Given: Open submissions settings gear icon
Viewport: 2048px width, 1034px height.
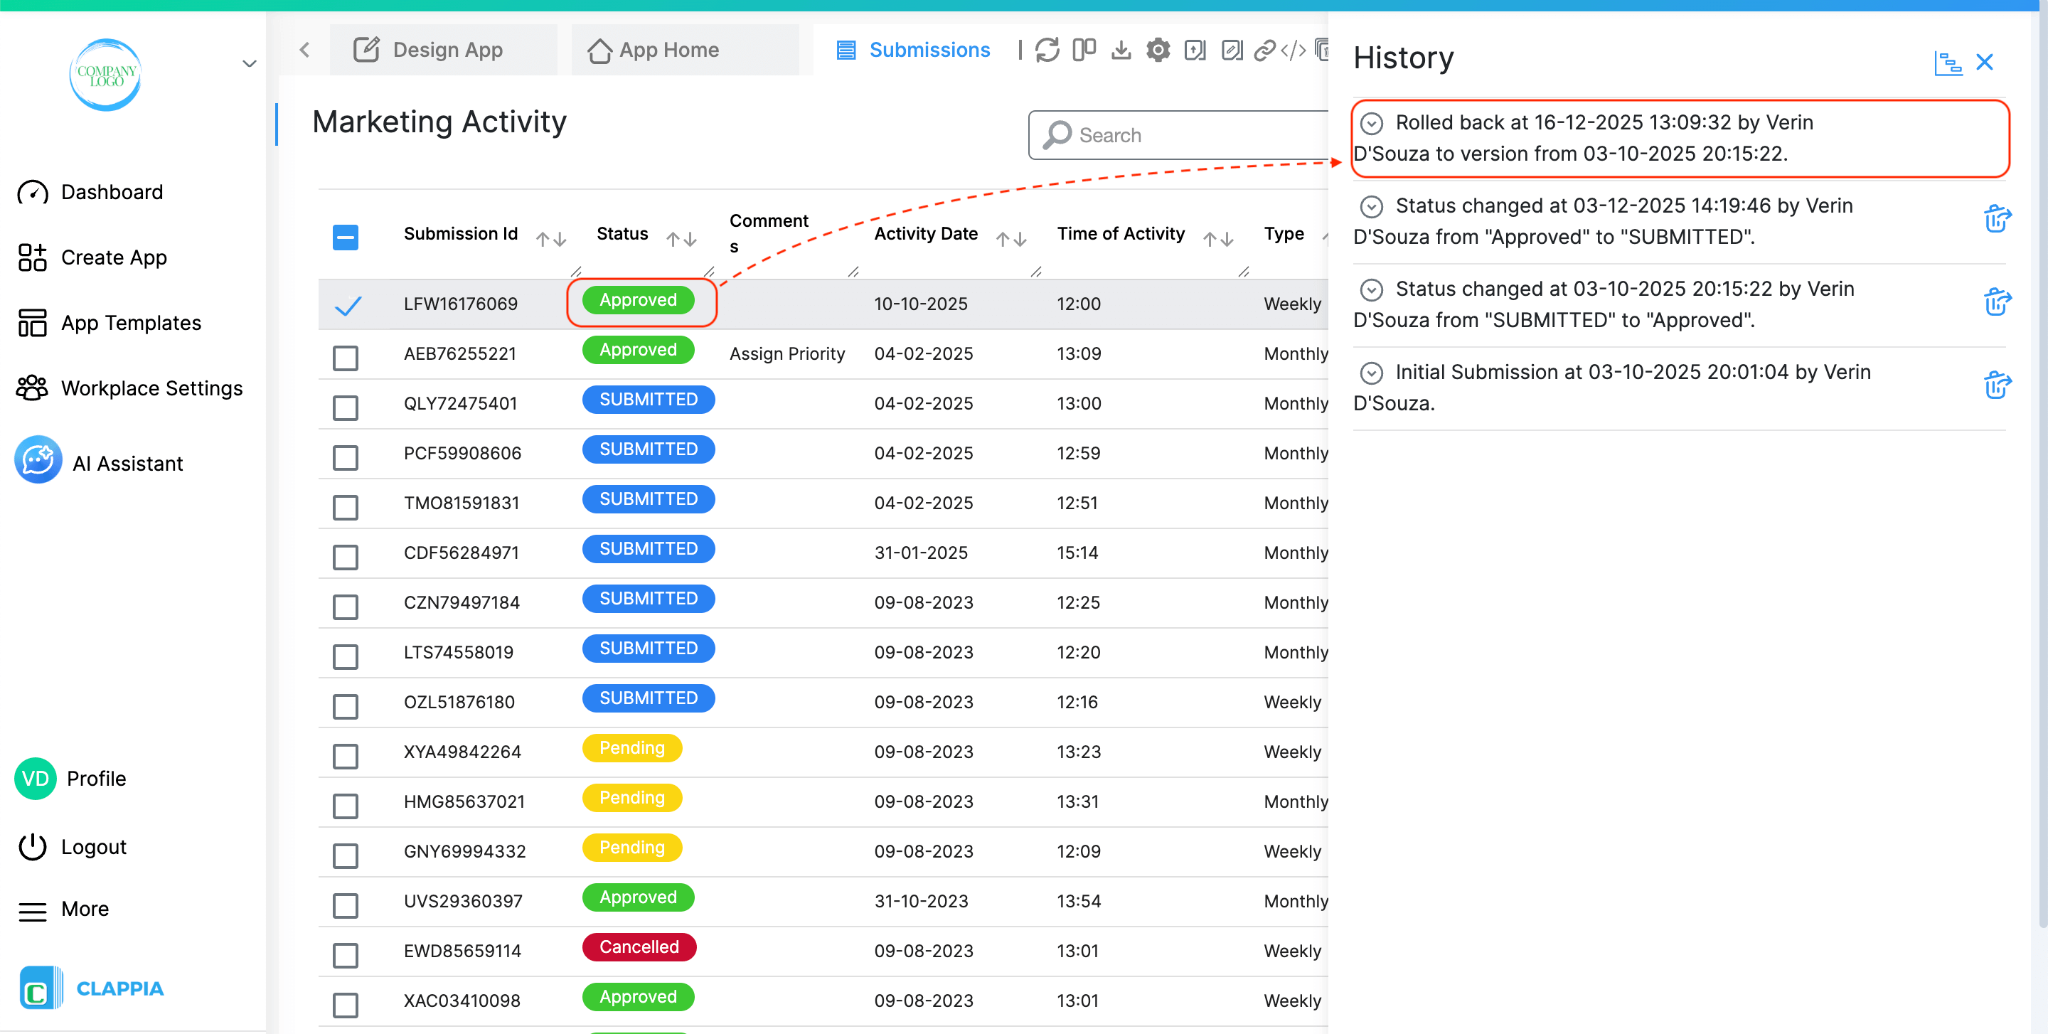Looking at the screenshot, I should click(1158, 50).
